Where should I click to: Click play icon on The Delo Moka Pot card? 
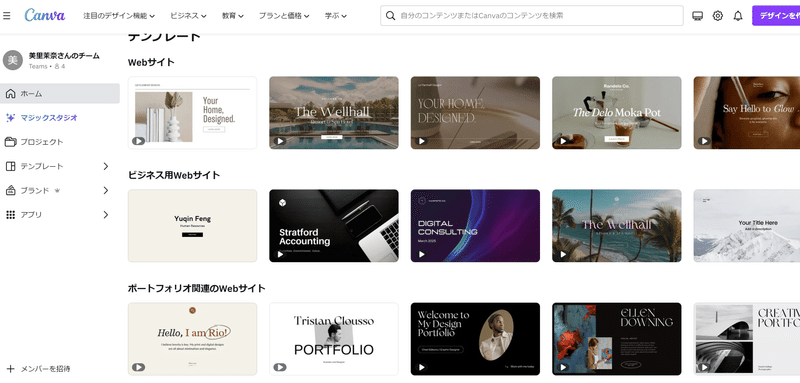click(x=563, y=141)
